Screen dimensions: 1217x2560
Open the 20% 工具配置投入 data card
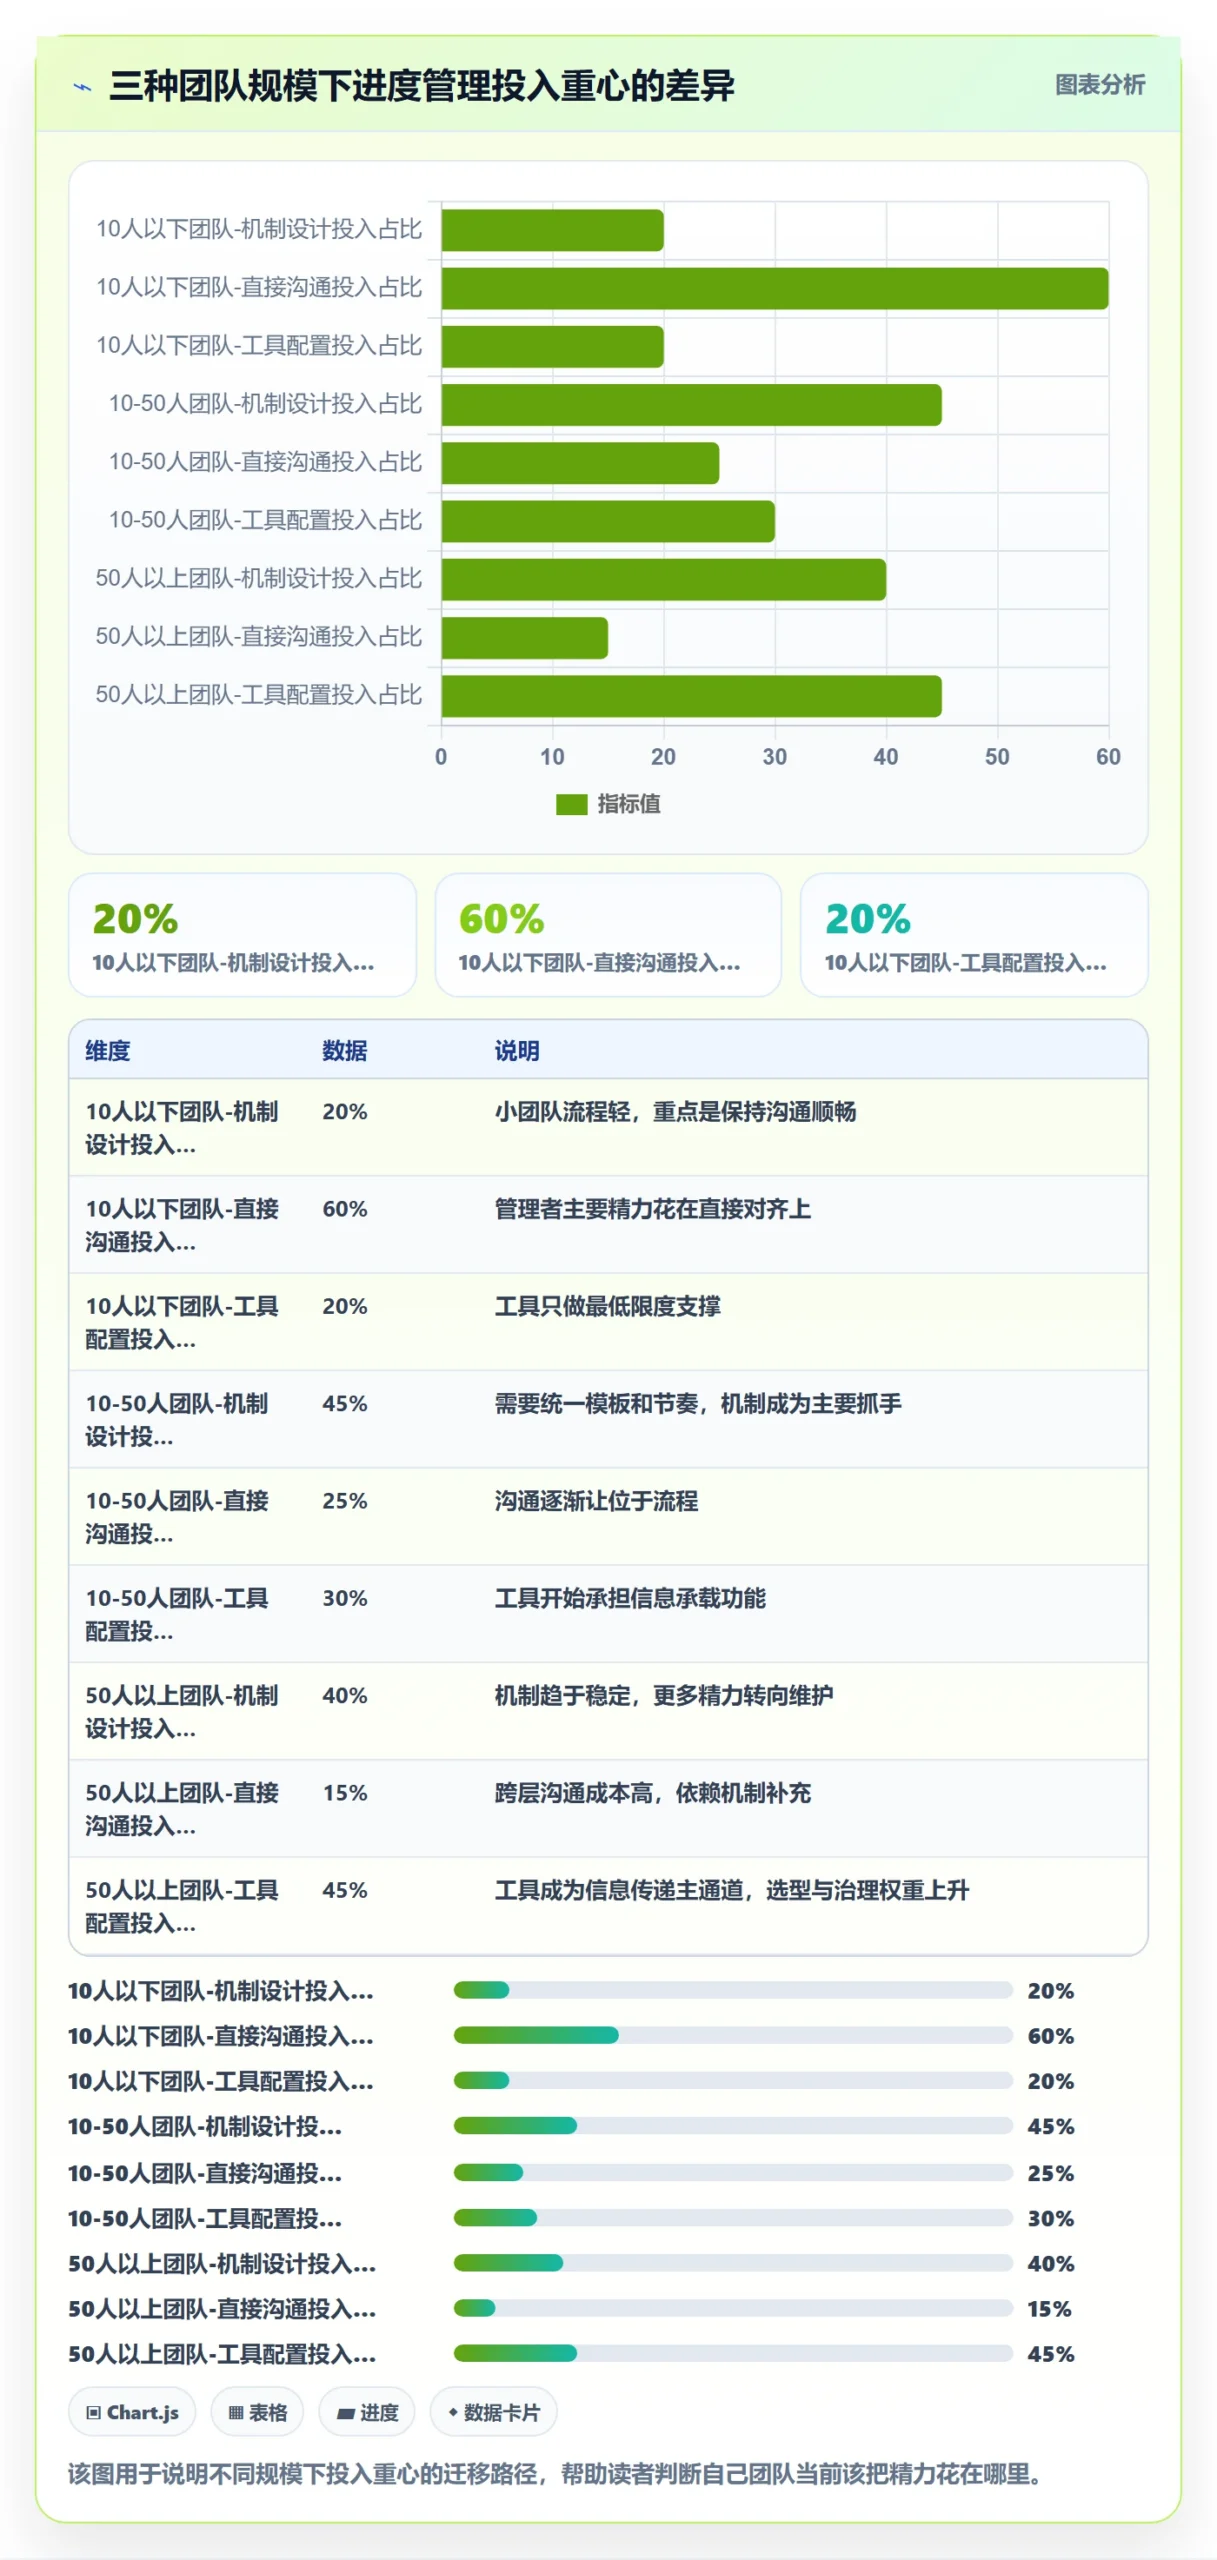click(974, 935)
